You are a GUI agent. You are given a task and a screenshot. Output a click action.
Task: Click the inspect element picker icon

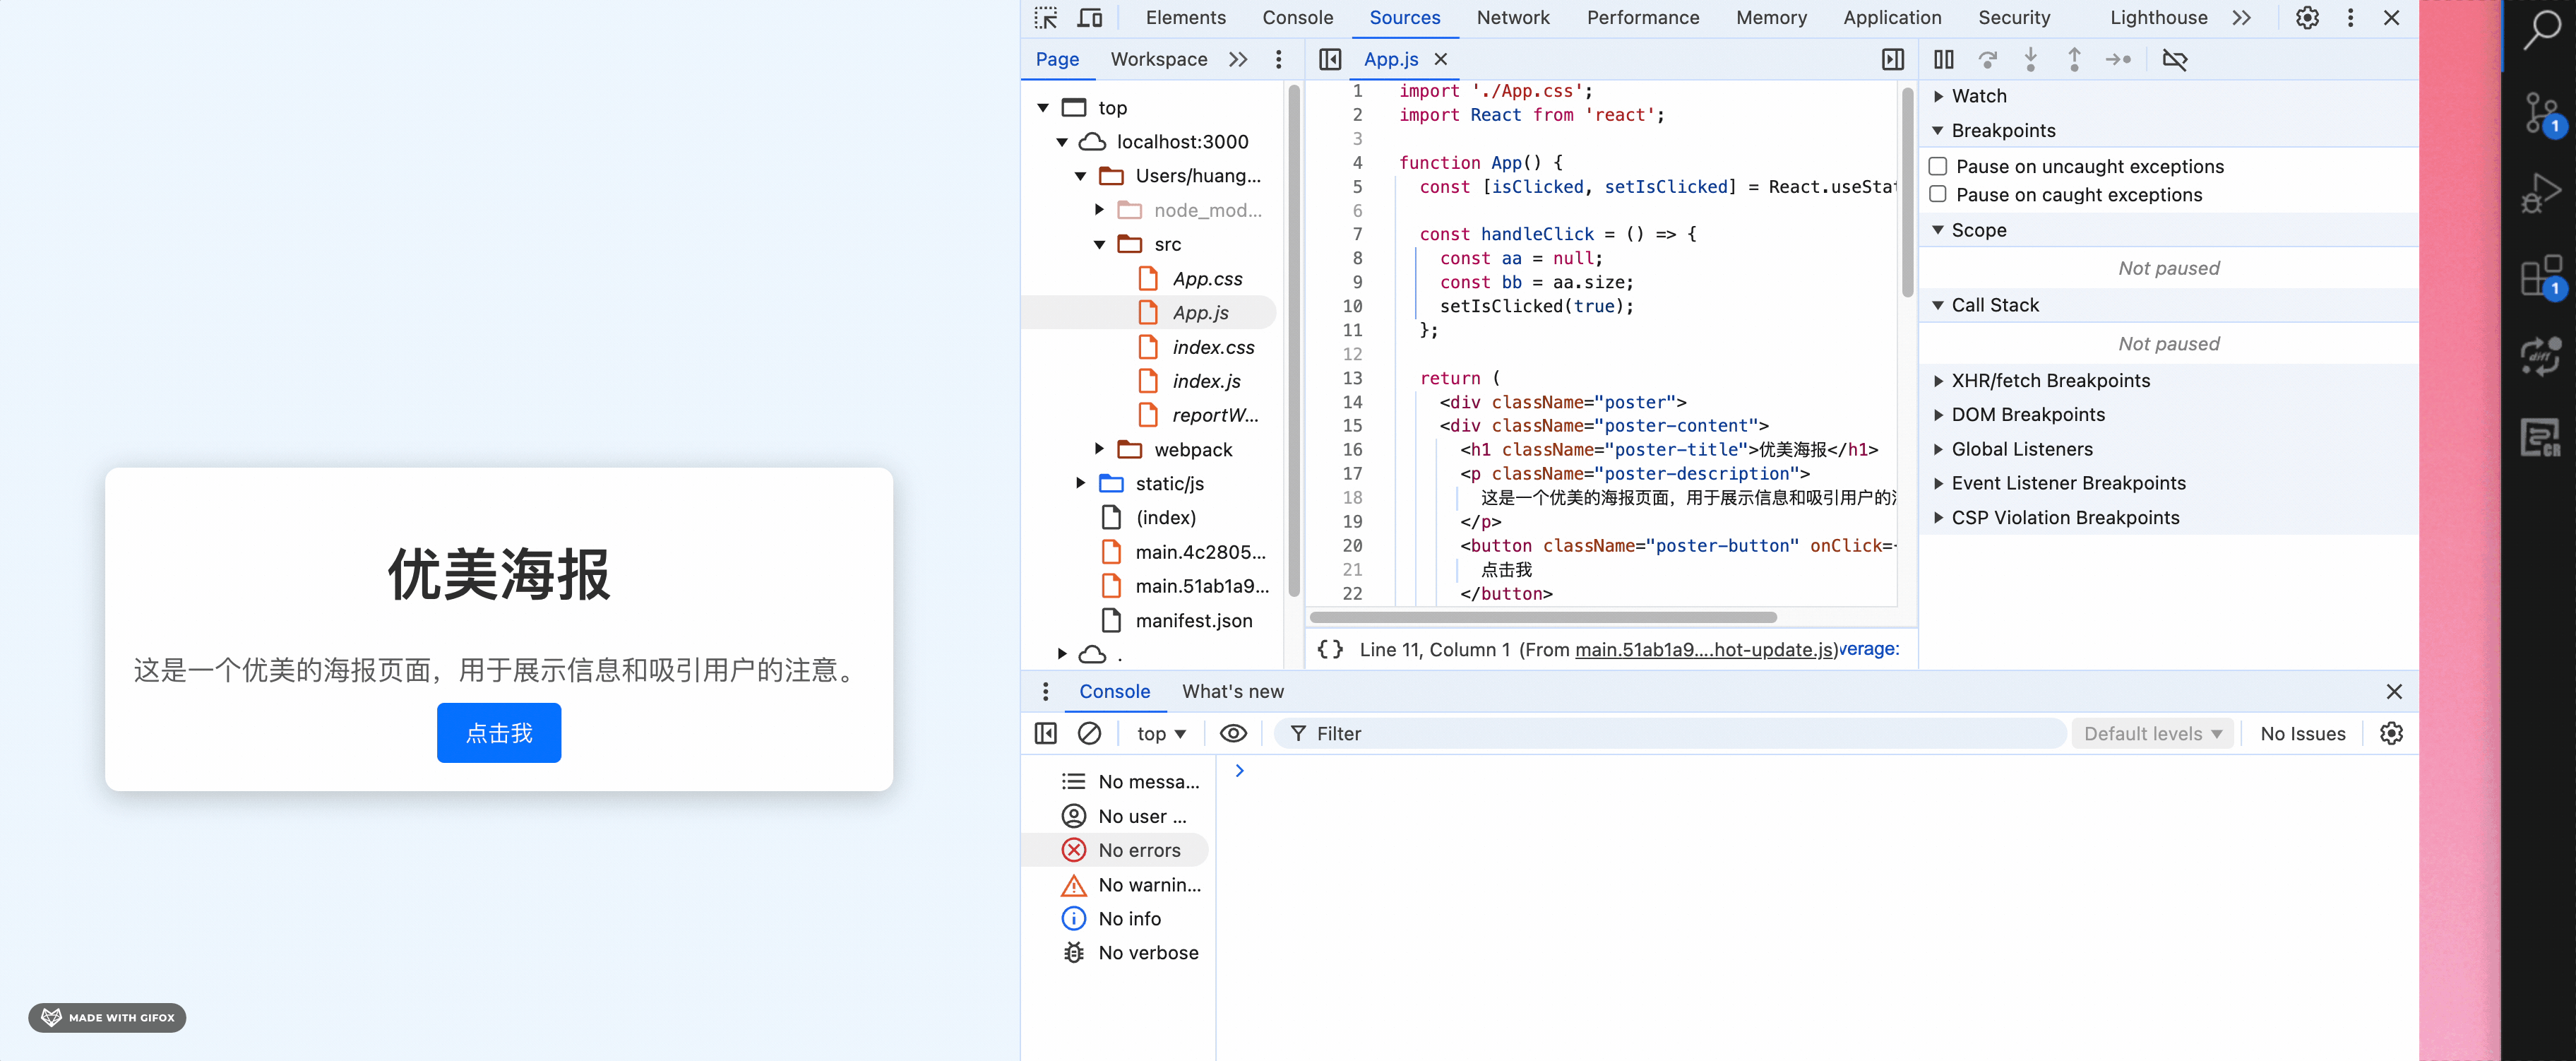pyautogui.click(x=1046, y=18)
